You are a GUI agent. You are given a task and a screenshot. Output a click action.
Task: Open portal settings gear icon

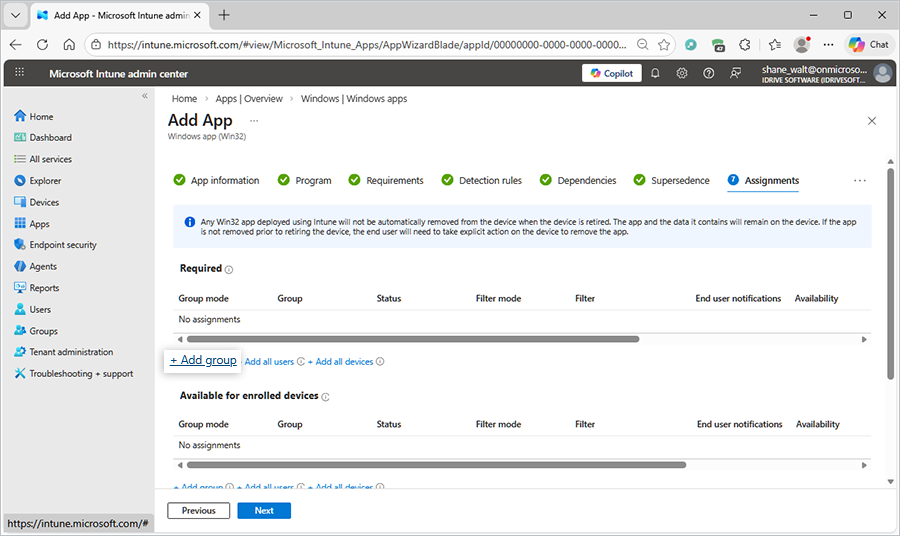(x=682, y=73)
